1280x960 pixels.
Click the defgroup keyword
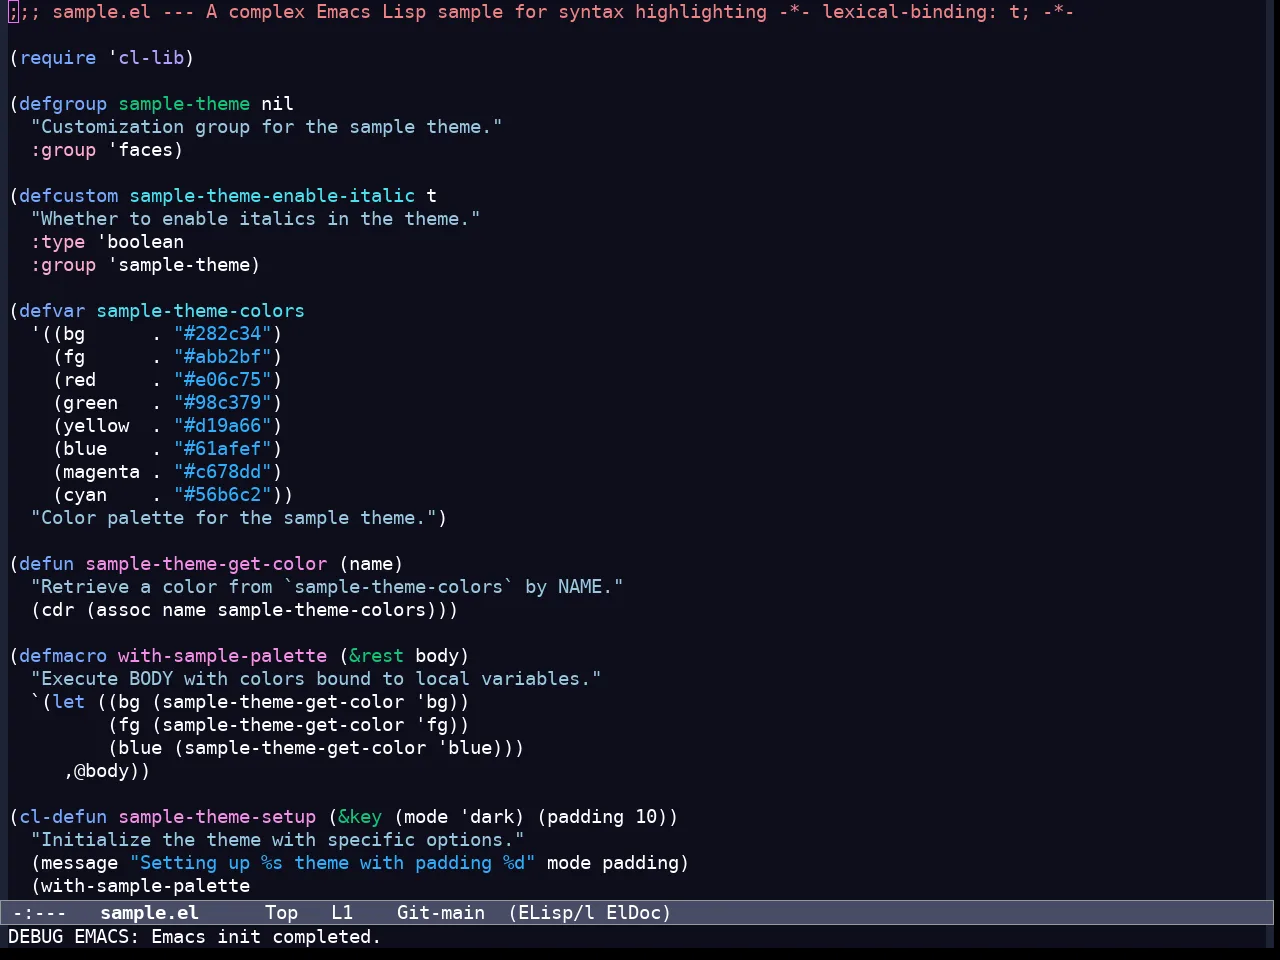tap(63, 103)
